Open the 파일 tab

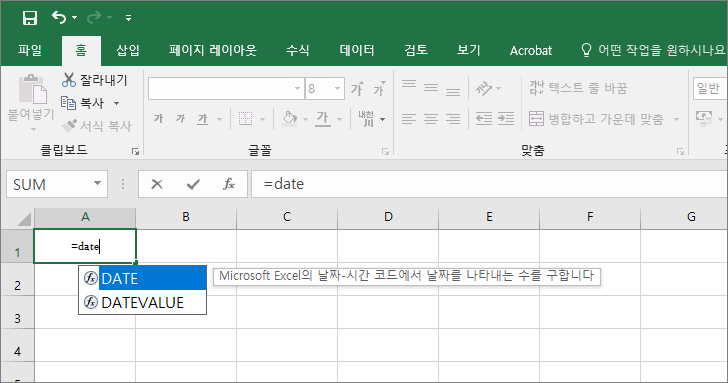30,50
